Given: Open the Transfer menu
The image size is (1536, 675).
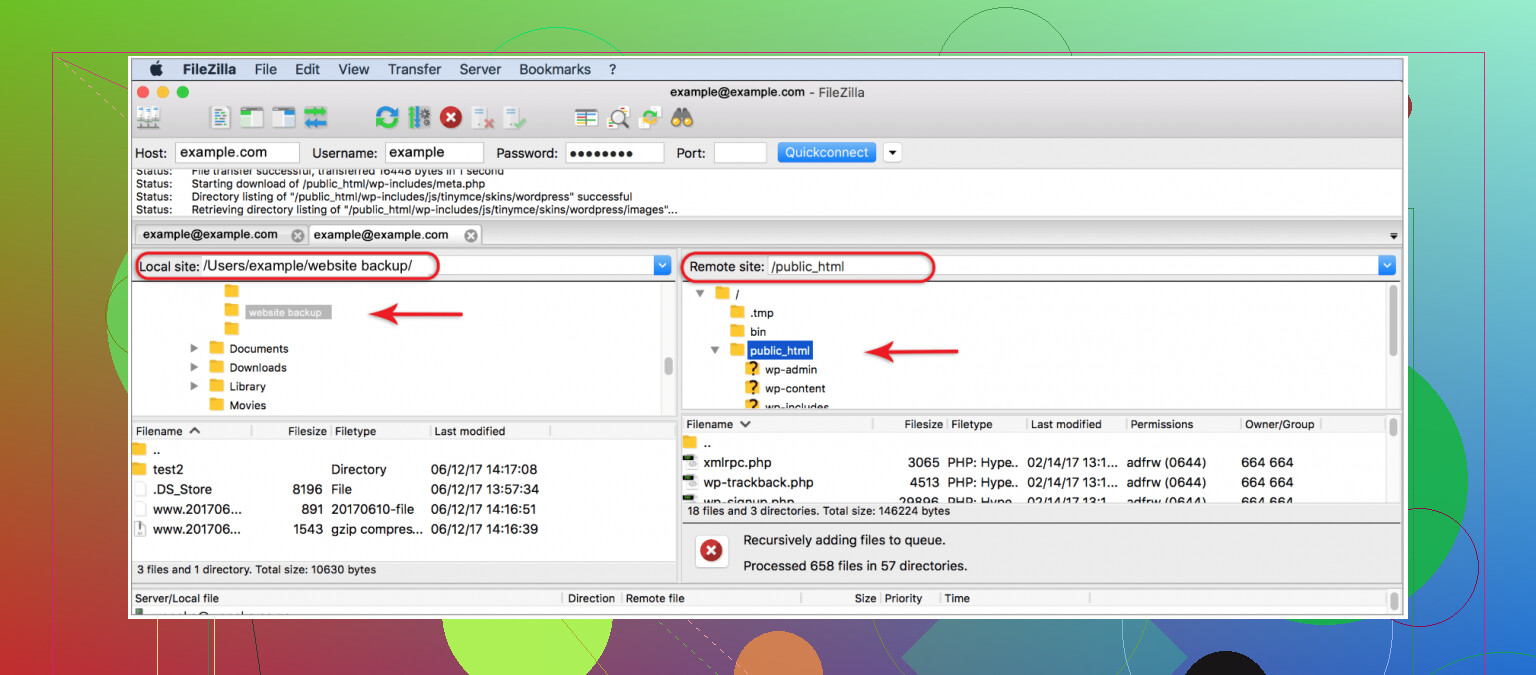Looking at the screenshot, I should [414, 69].
